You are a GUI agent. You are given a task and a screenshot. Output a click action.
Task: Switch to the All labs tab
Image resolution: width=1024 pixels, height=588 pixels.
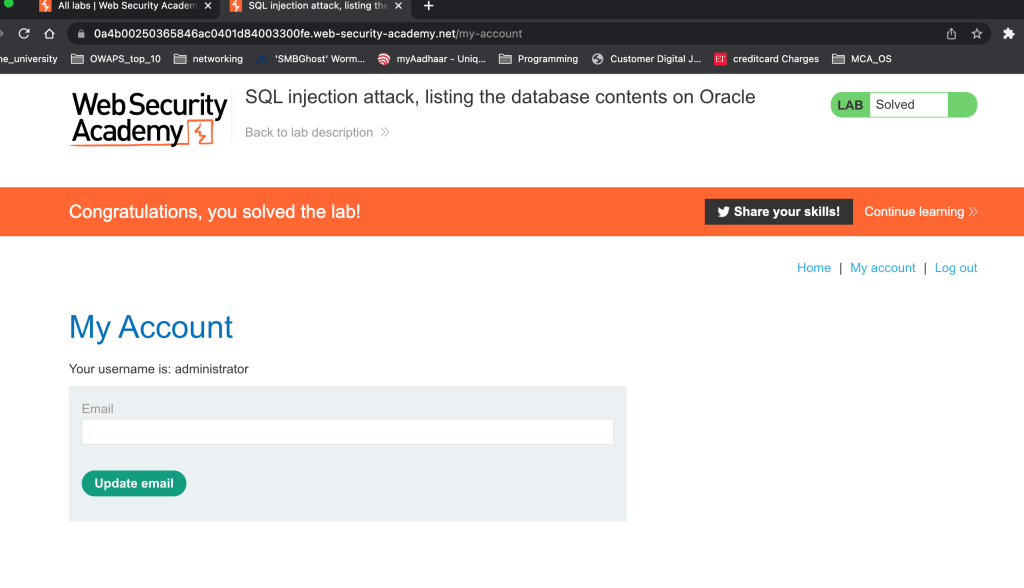120,6
